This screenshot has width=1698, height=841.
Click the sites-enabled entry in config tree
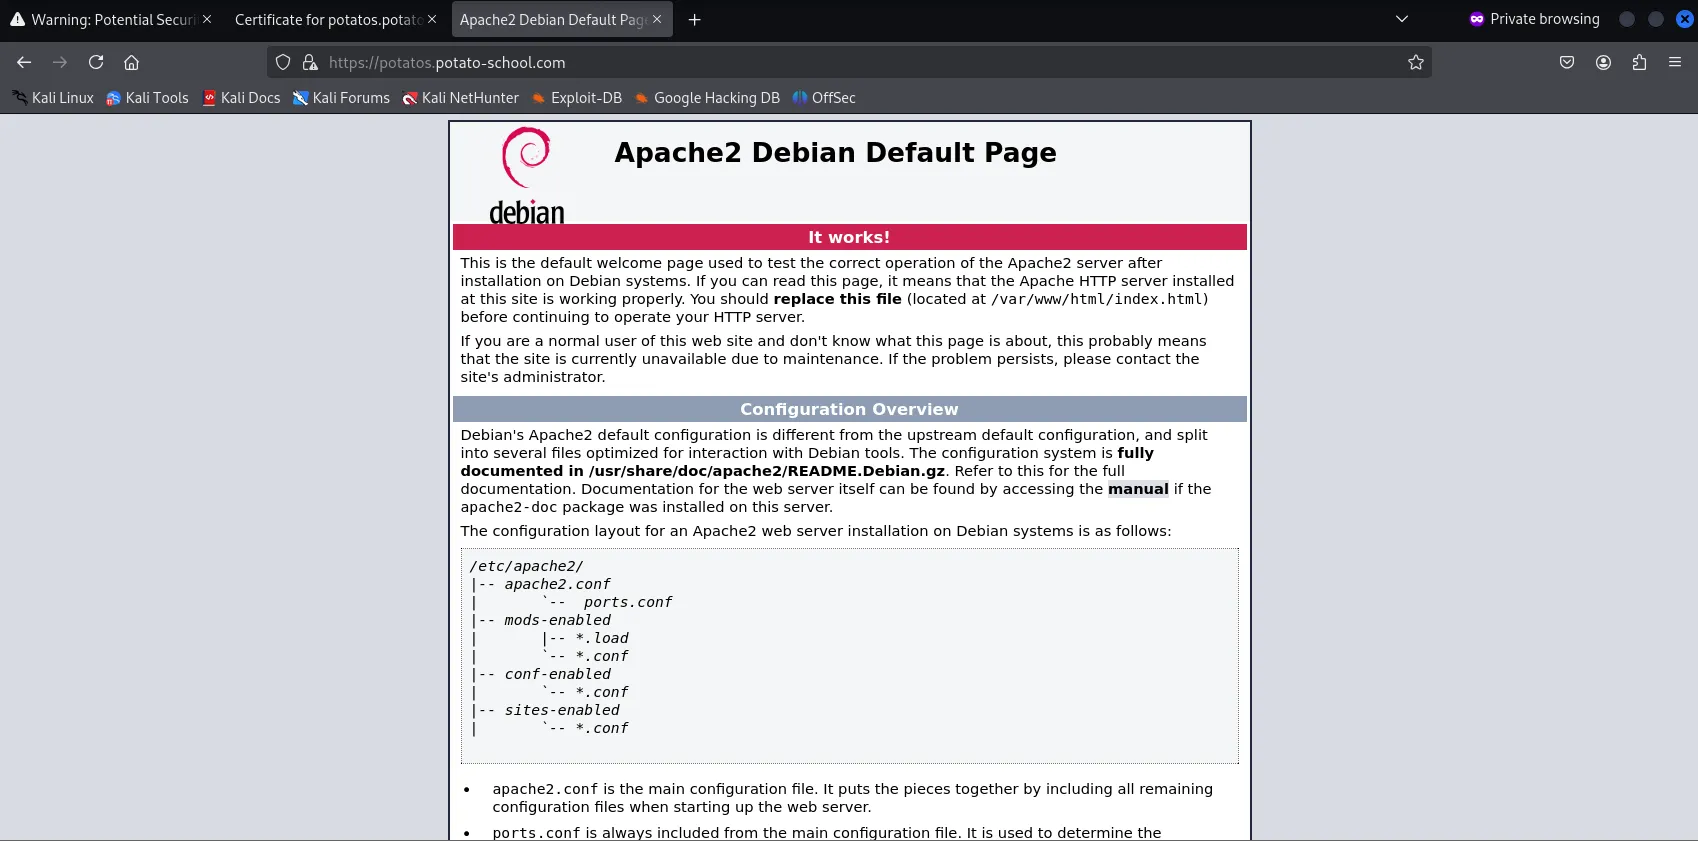pyautogui.click(x=562, y=710)
